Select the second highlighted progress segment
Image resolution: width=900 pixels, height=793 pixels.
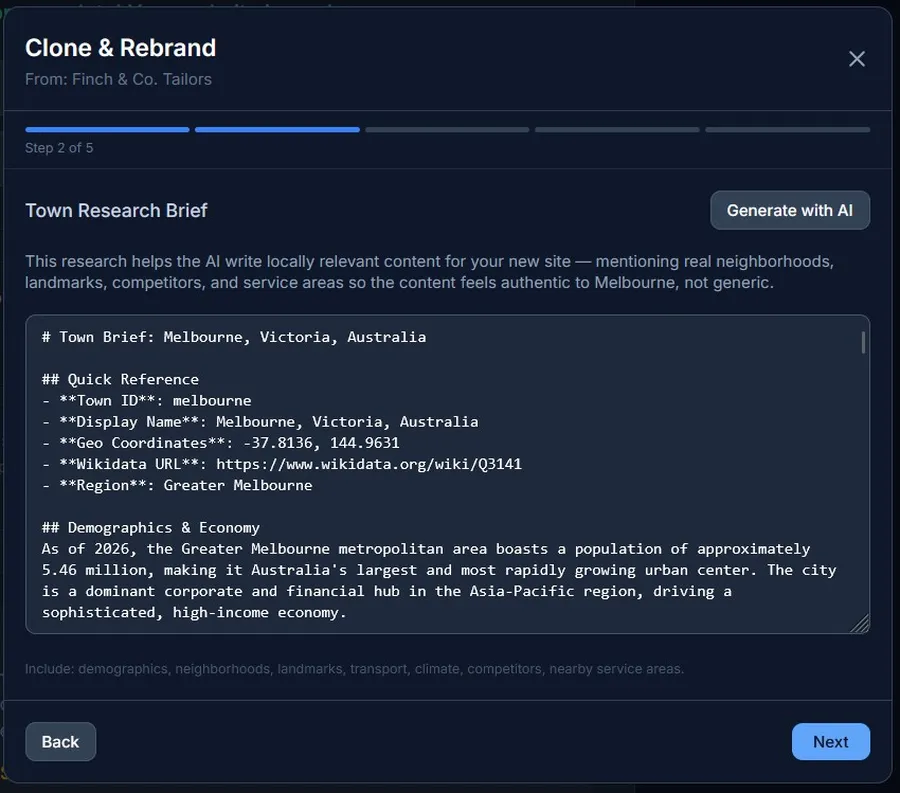[x=277, y=129]
